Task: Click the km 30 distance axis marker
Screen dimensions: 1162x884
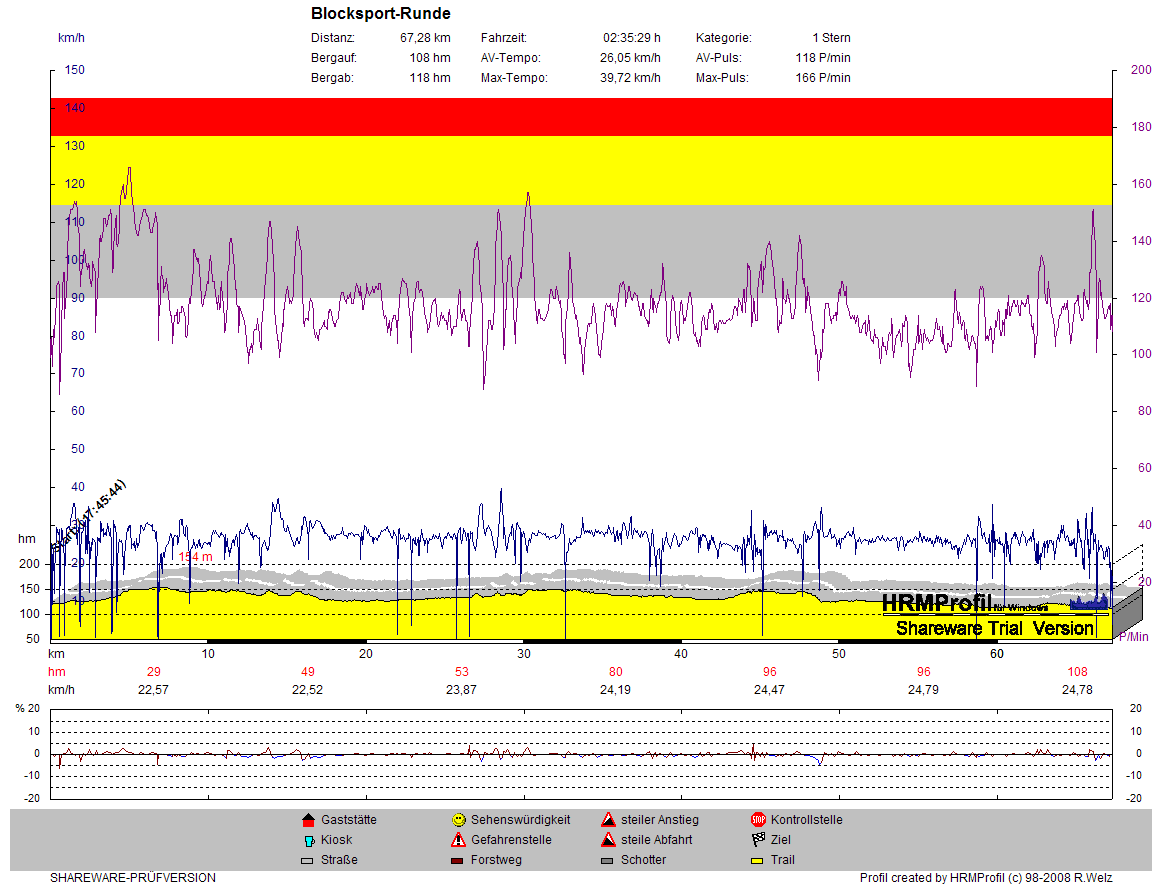Action: click(x=524, y=654)
